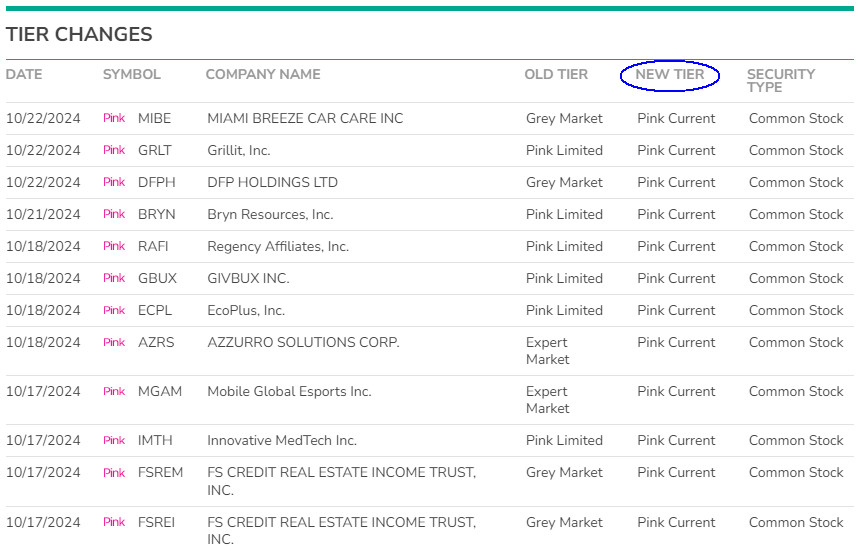Viewport: 858px width, 551px height.
Task: Select company name Bryn Resources, Inc.
Action: [270, 214]
